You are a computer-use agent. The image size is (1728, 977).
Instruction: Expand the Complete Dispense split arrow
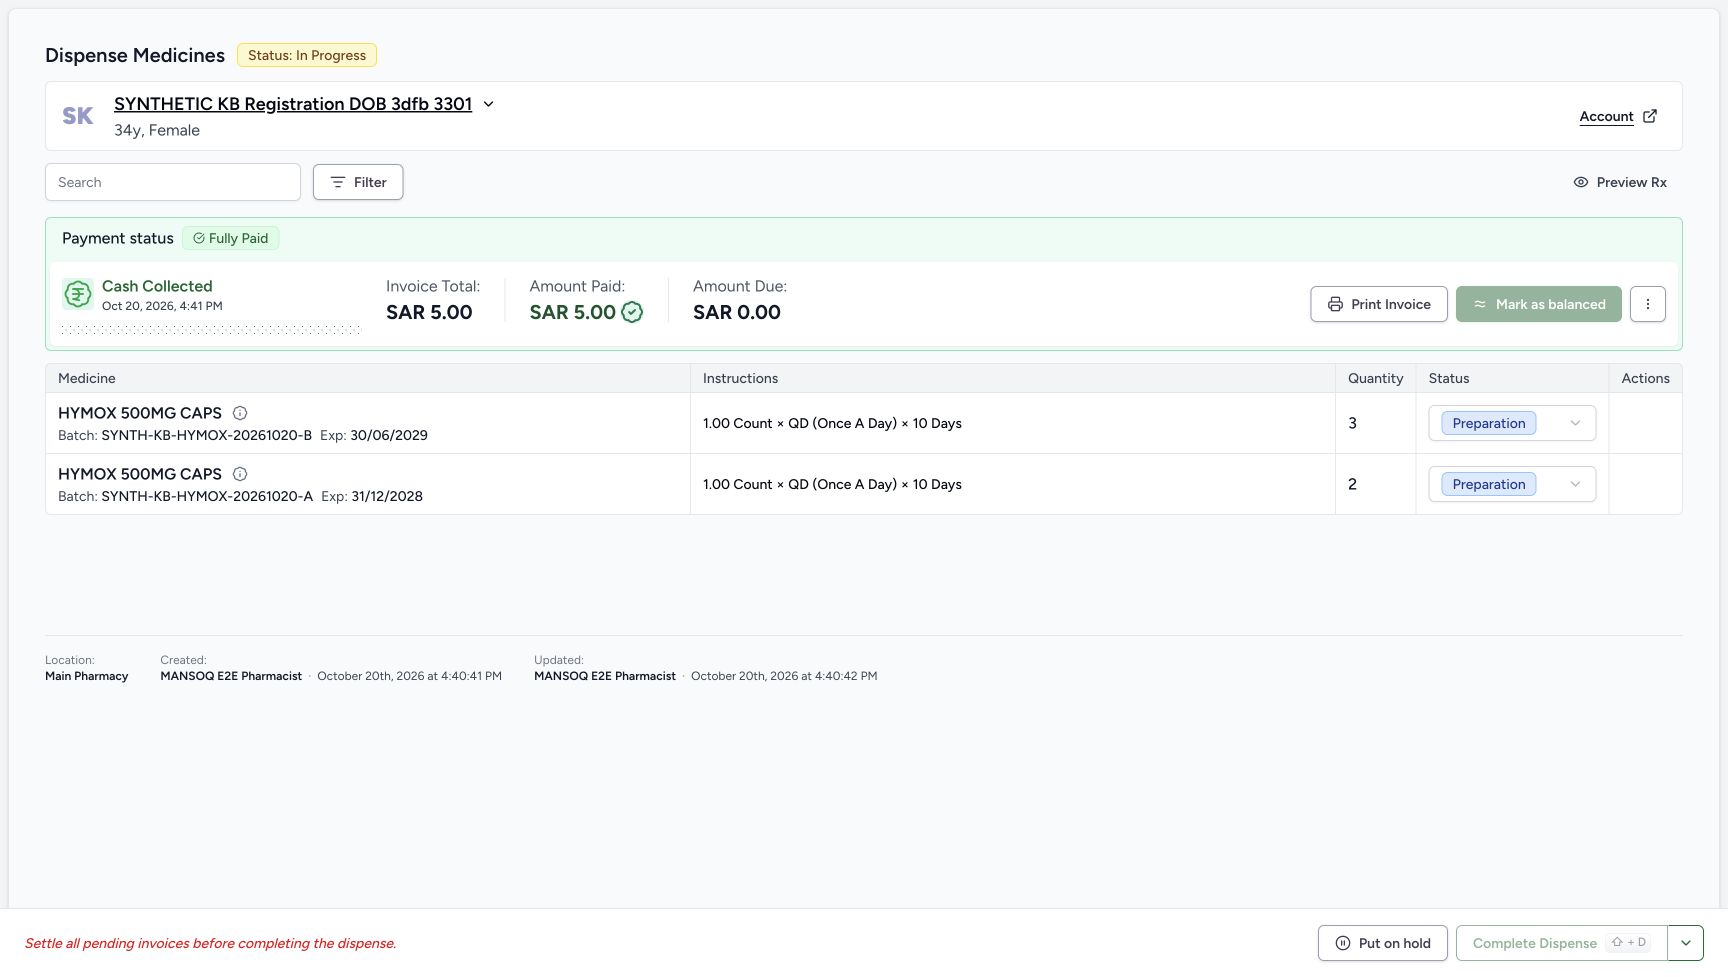[x=1686, y=943]
